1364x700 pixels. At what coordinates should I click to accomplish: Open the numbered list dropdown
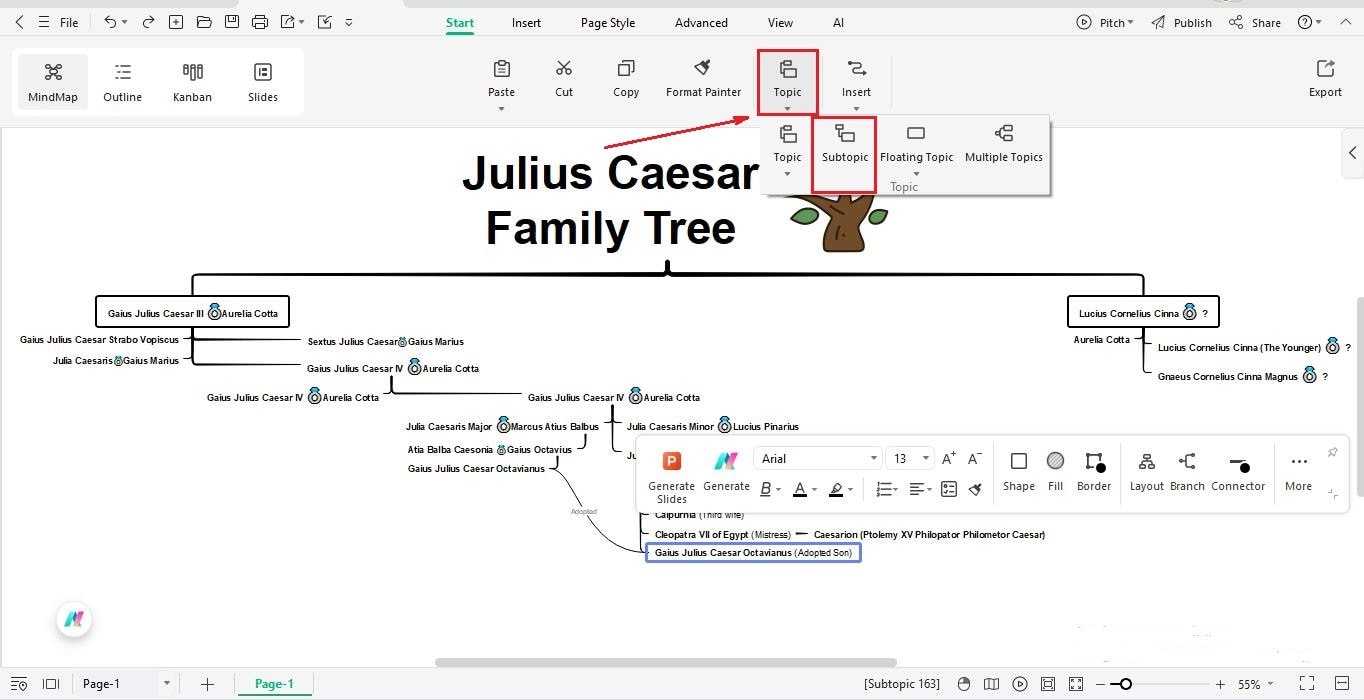[x=887, y=489]
